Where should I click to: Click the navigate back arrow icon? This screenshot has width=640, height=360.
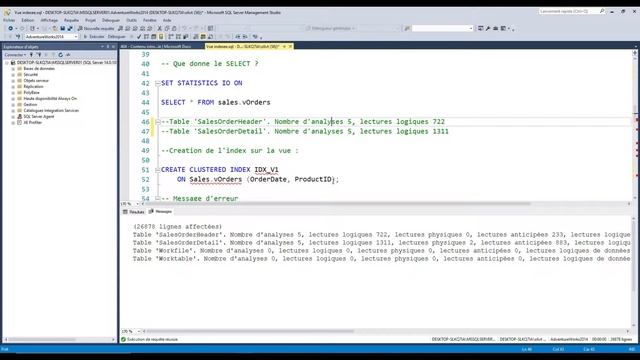point(11,29)
